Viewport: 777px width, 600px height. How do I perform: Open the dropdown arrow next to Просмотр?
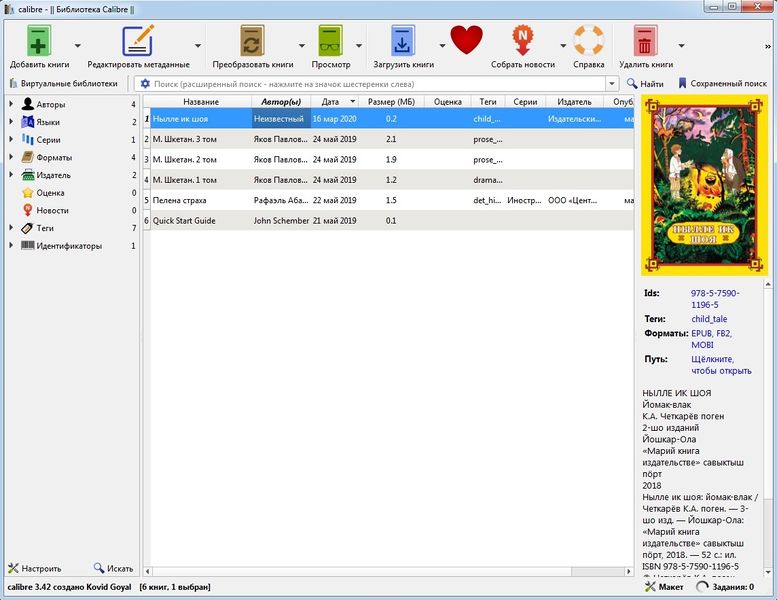point(359,46)
